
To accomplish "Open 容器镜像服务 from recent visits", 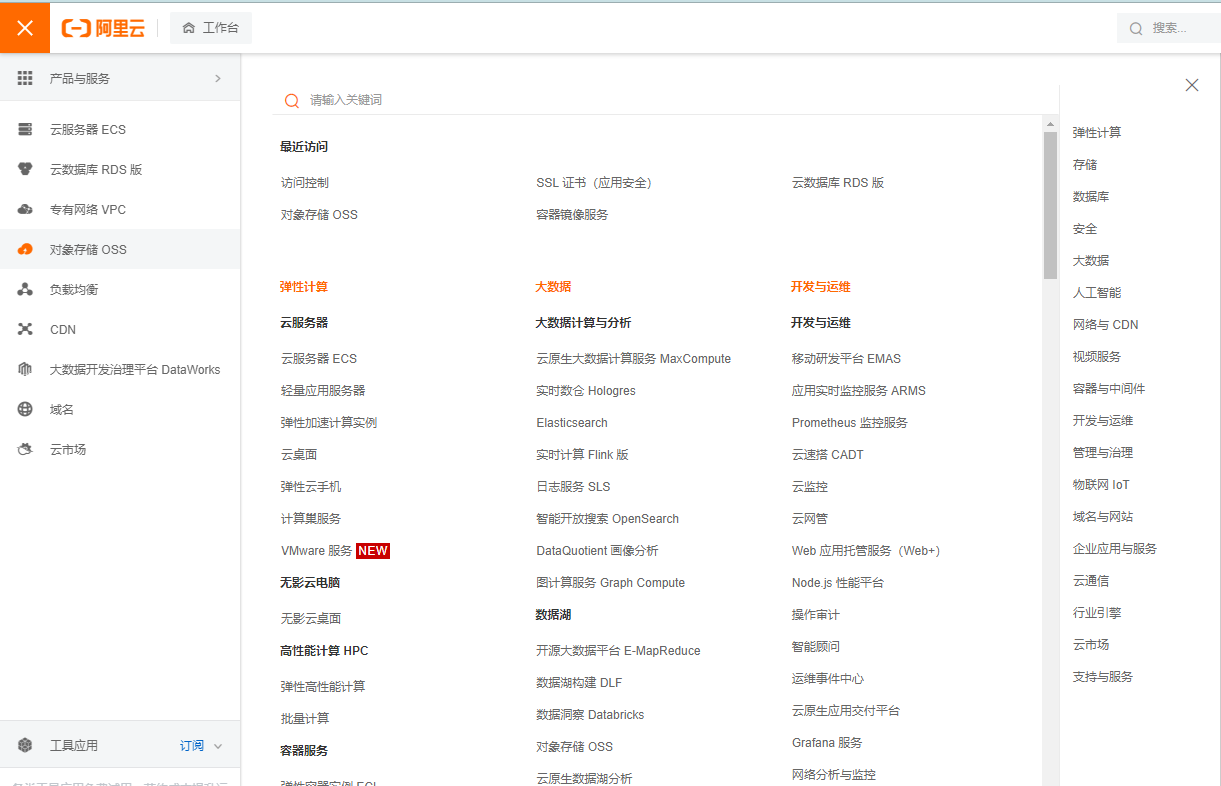I will point(572,214).
